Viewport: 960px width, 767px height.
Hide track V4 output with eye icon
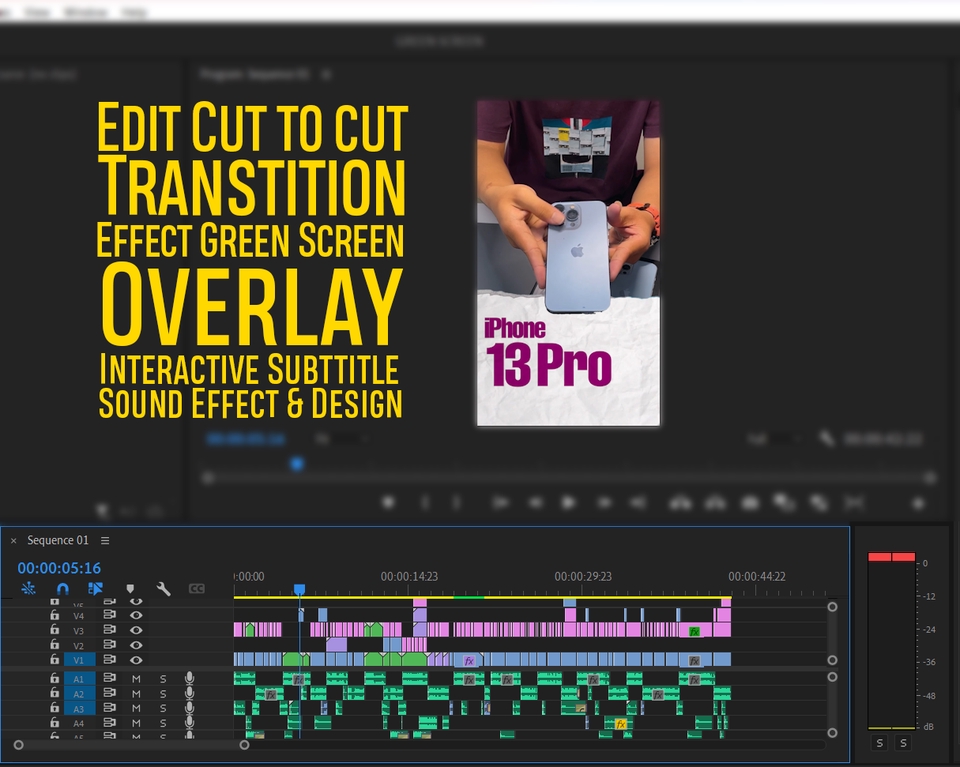pyautogui.click(x=136, y=615)
